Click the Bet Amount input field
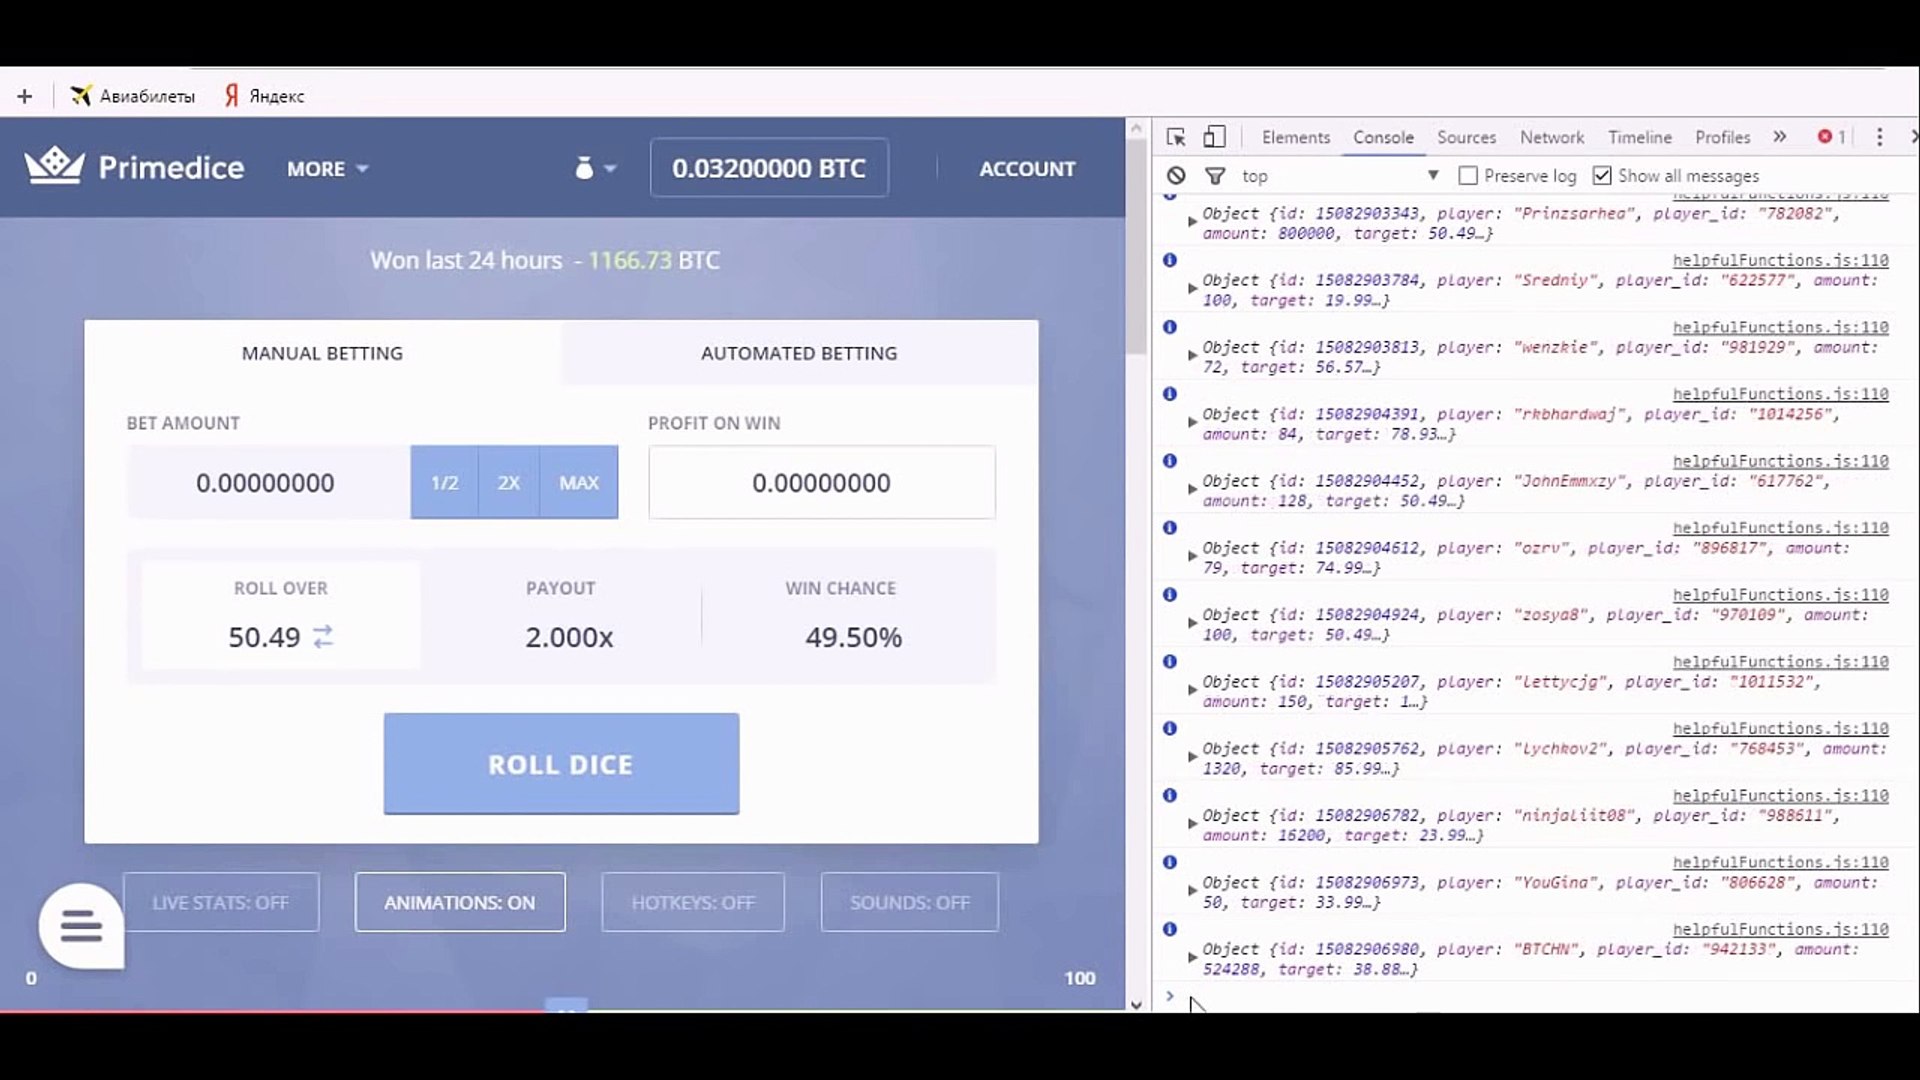Image resolution: width=1920 pixels, height=1080 pixels. [x=268, y=482]
